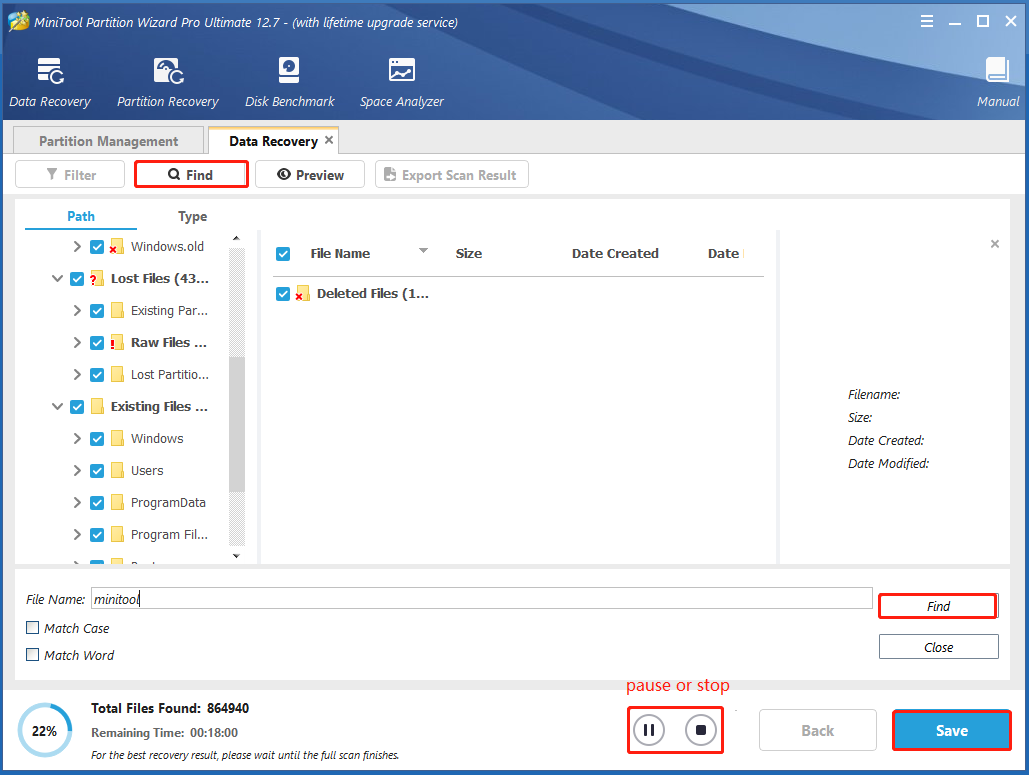The width and height of the screenshot is (1029, 775).
Task: Sort by the Date Created column header
Action: [x=615, y=254]
